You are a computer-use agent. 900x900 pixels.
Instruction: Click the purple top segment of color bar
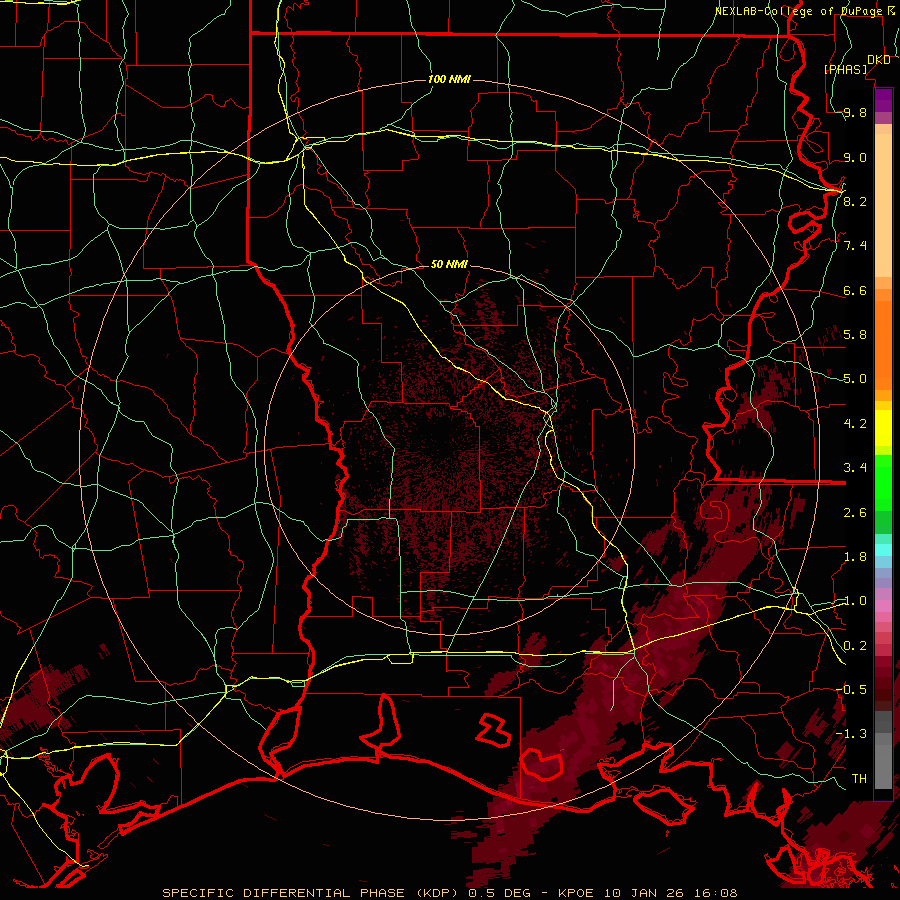[x=883, y=100]
